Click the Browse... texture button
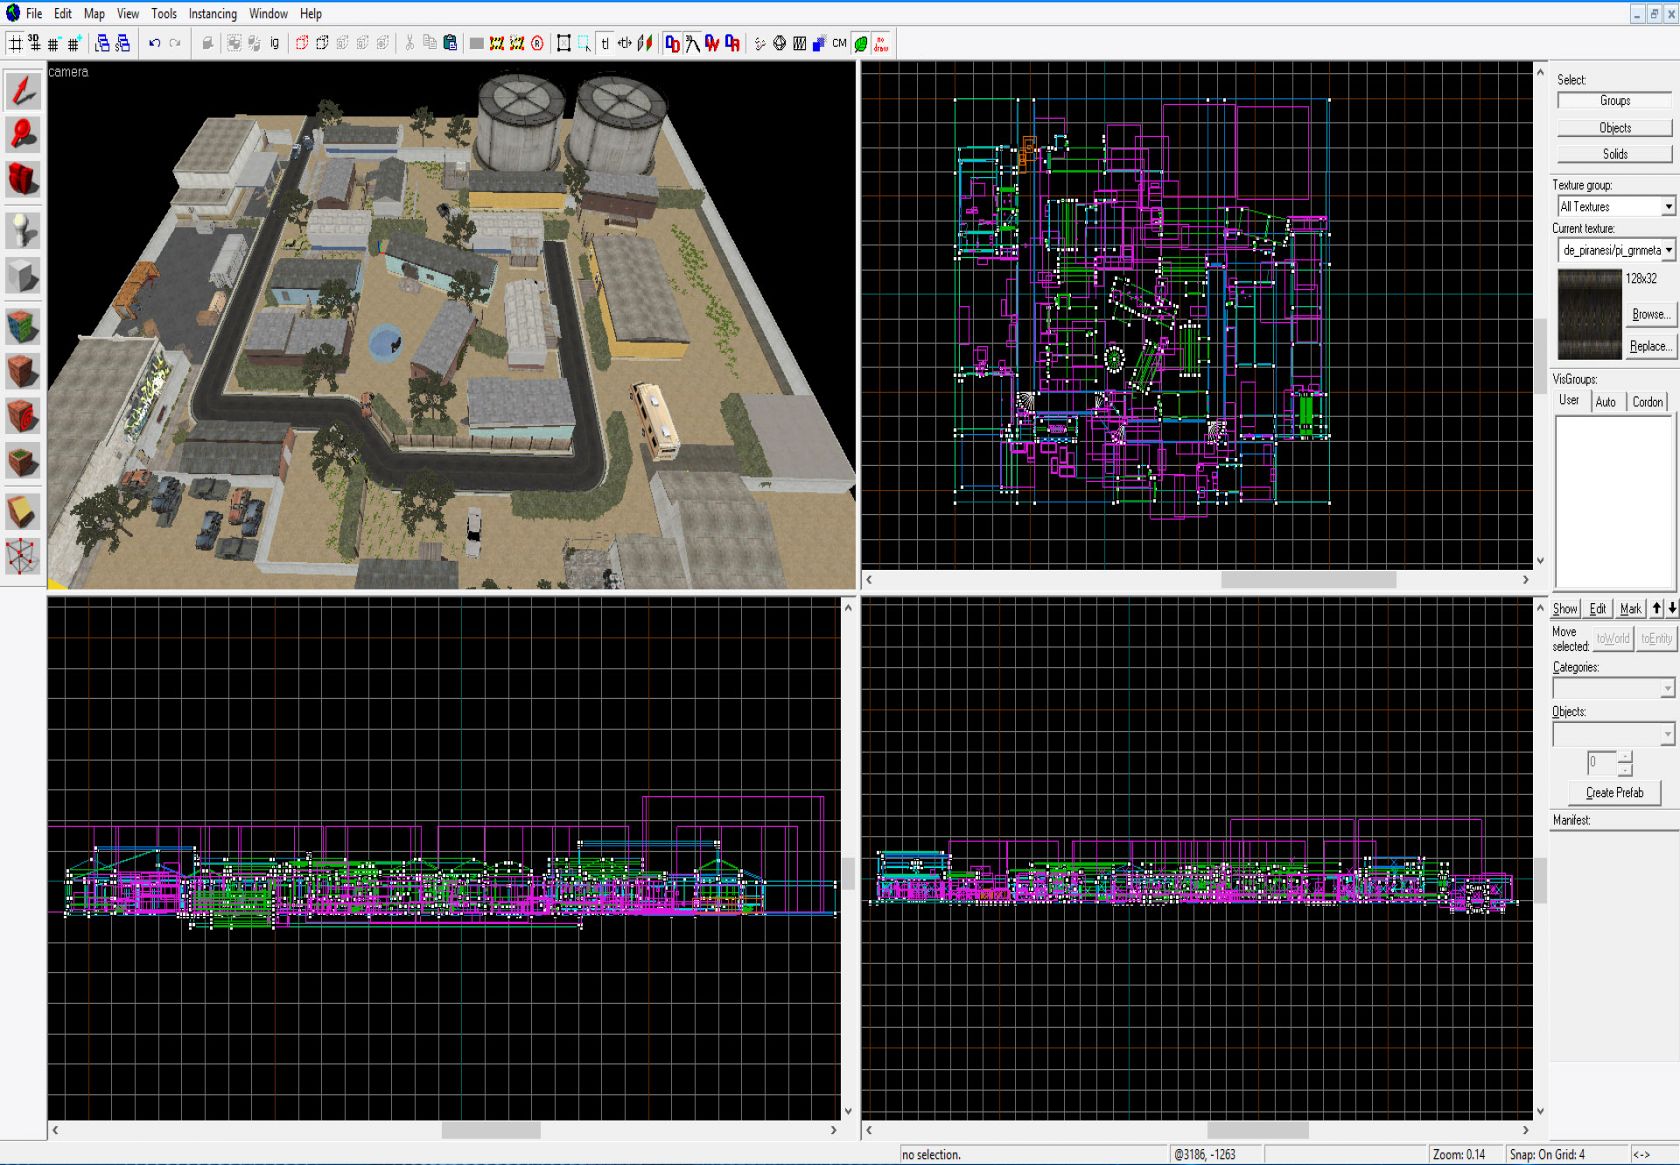The width and height of the screenshot is (1680, 1165). [1650, 314]
